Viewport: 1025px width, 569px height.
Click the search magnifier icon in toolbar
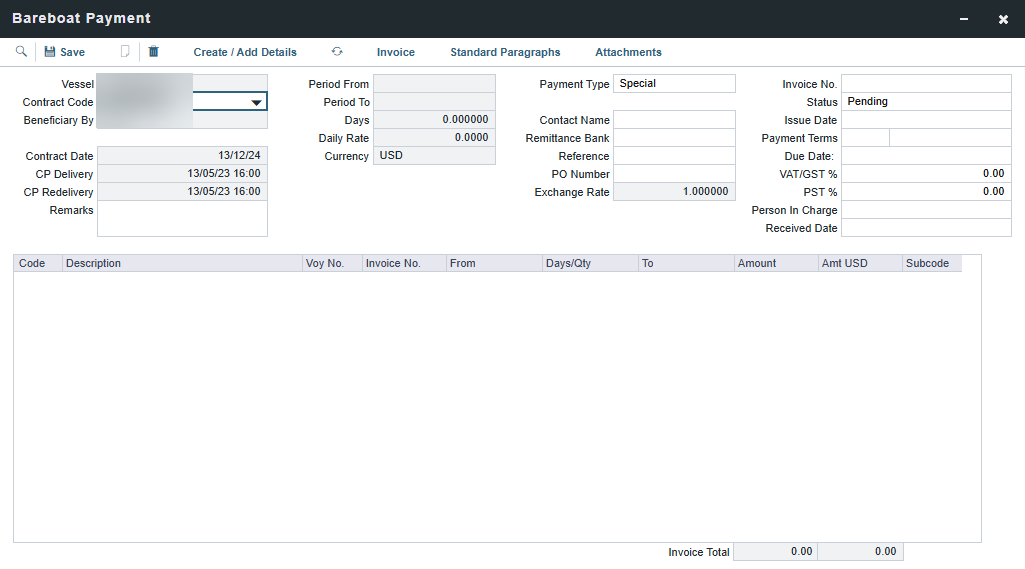click(21, 52)
